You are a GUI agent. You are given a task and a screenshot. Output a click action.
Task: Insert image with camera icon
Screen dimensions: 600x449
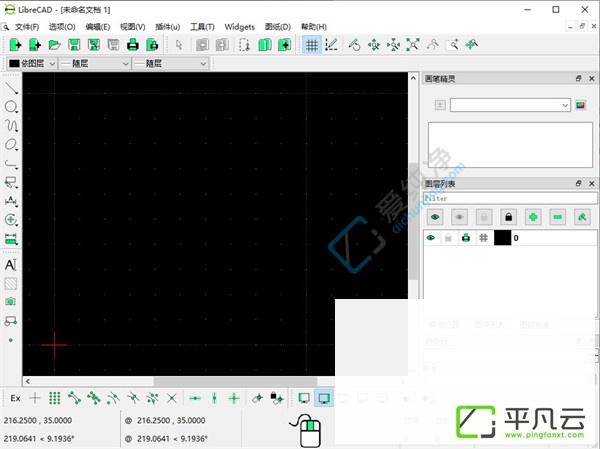[x=11, y=302]
